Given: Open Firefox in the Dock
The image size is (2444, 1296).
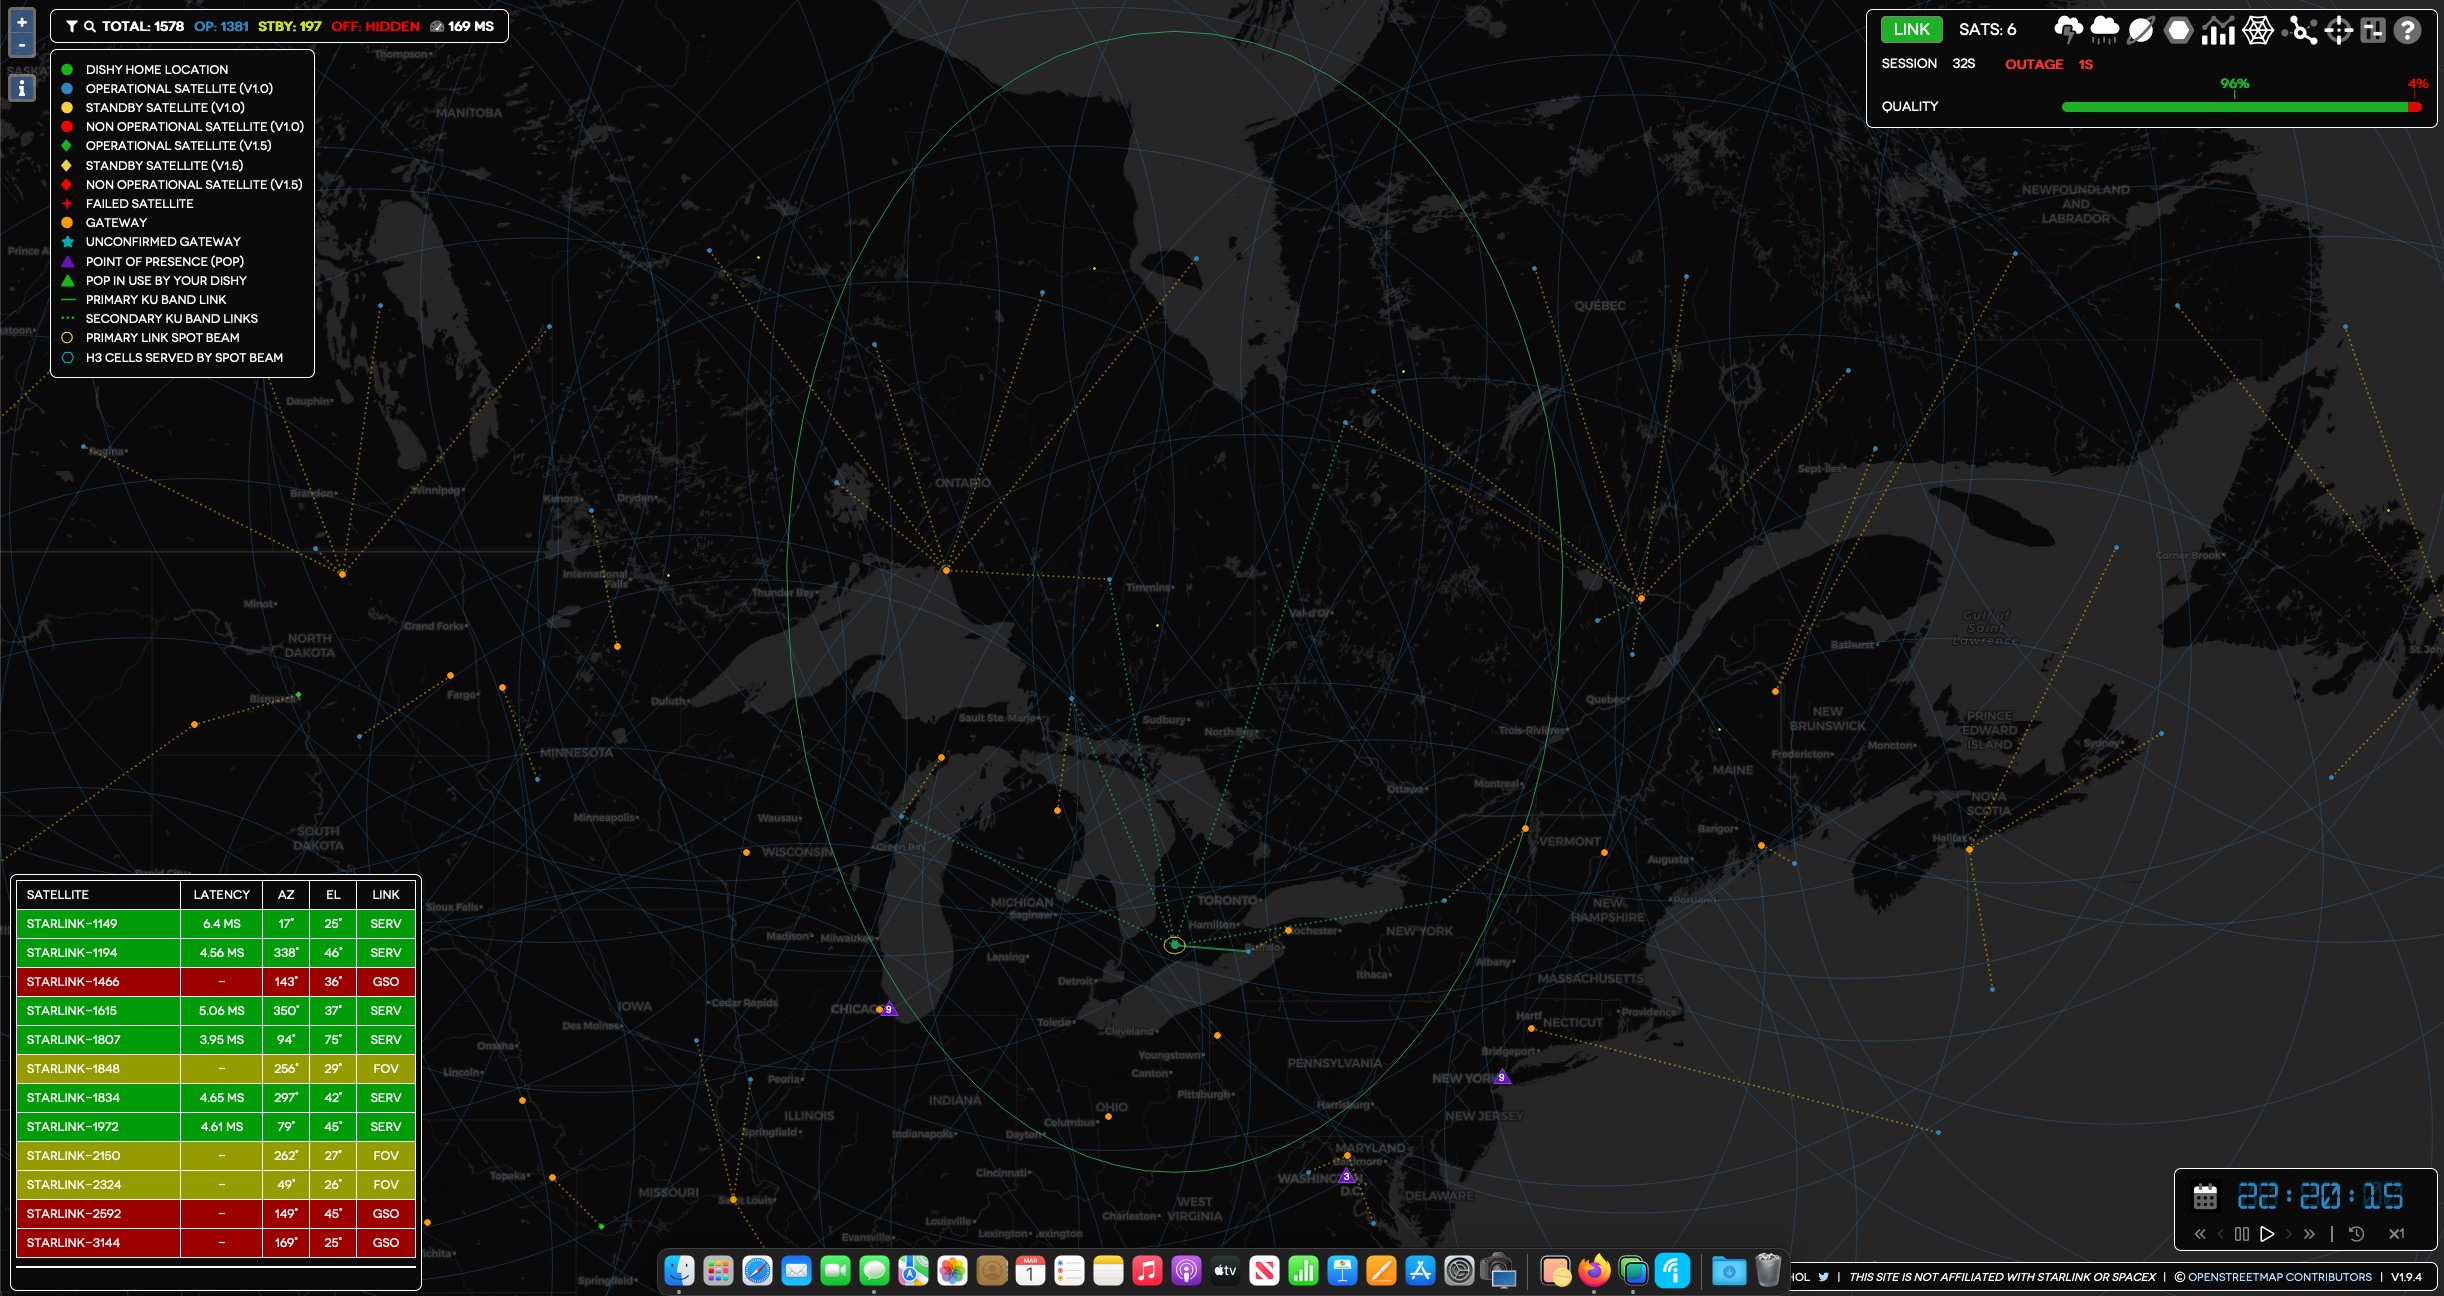Looking at the screenshot, I should (x=1595, y=1271).
